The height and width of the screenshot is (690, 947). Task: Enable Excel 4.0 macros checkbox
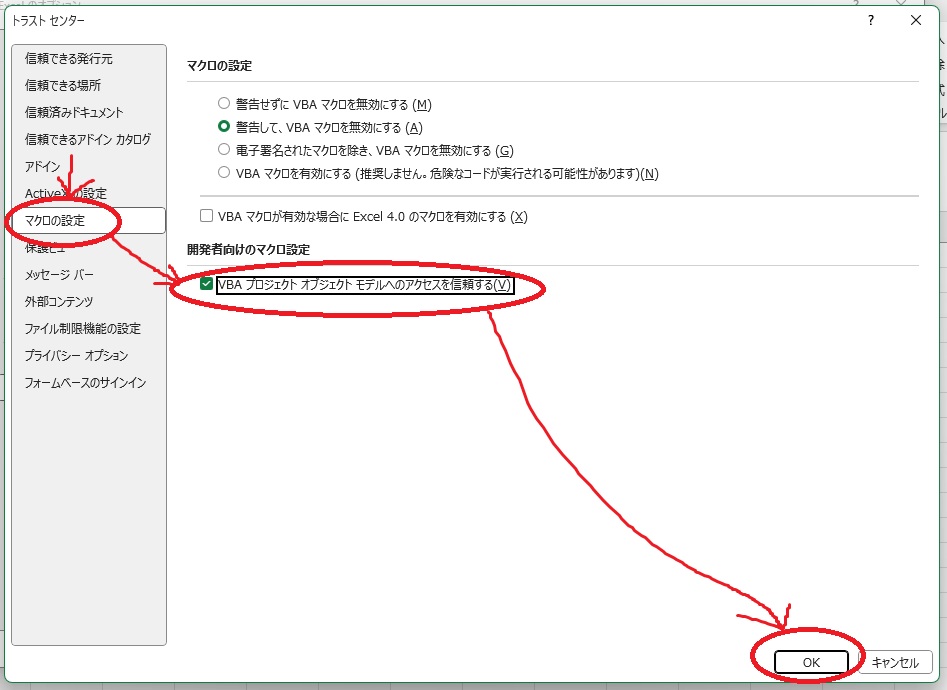coord(207,216)
